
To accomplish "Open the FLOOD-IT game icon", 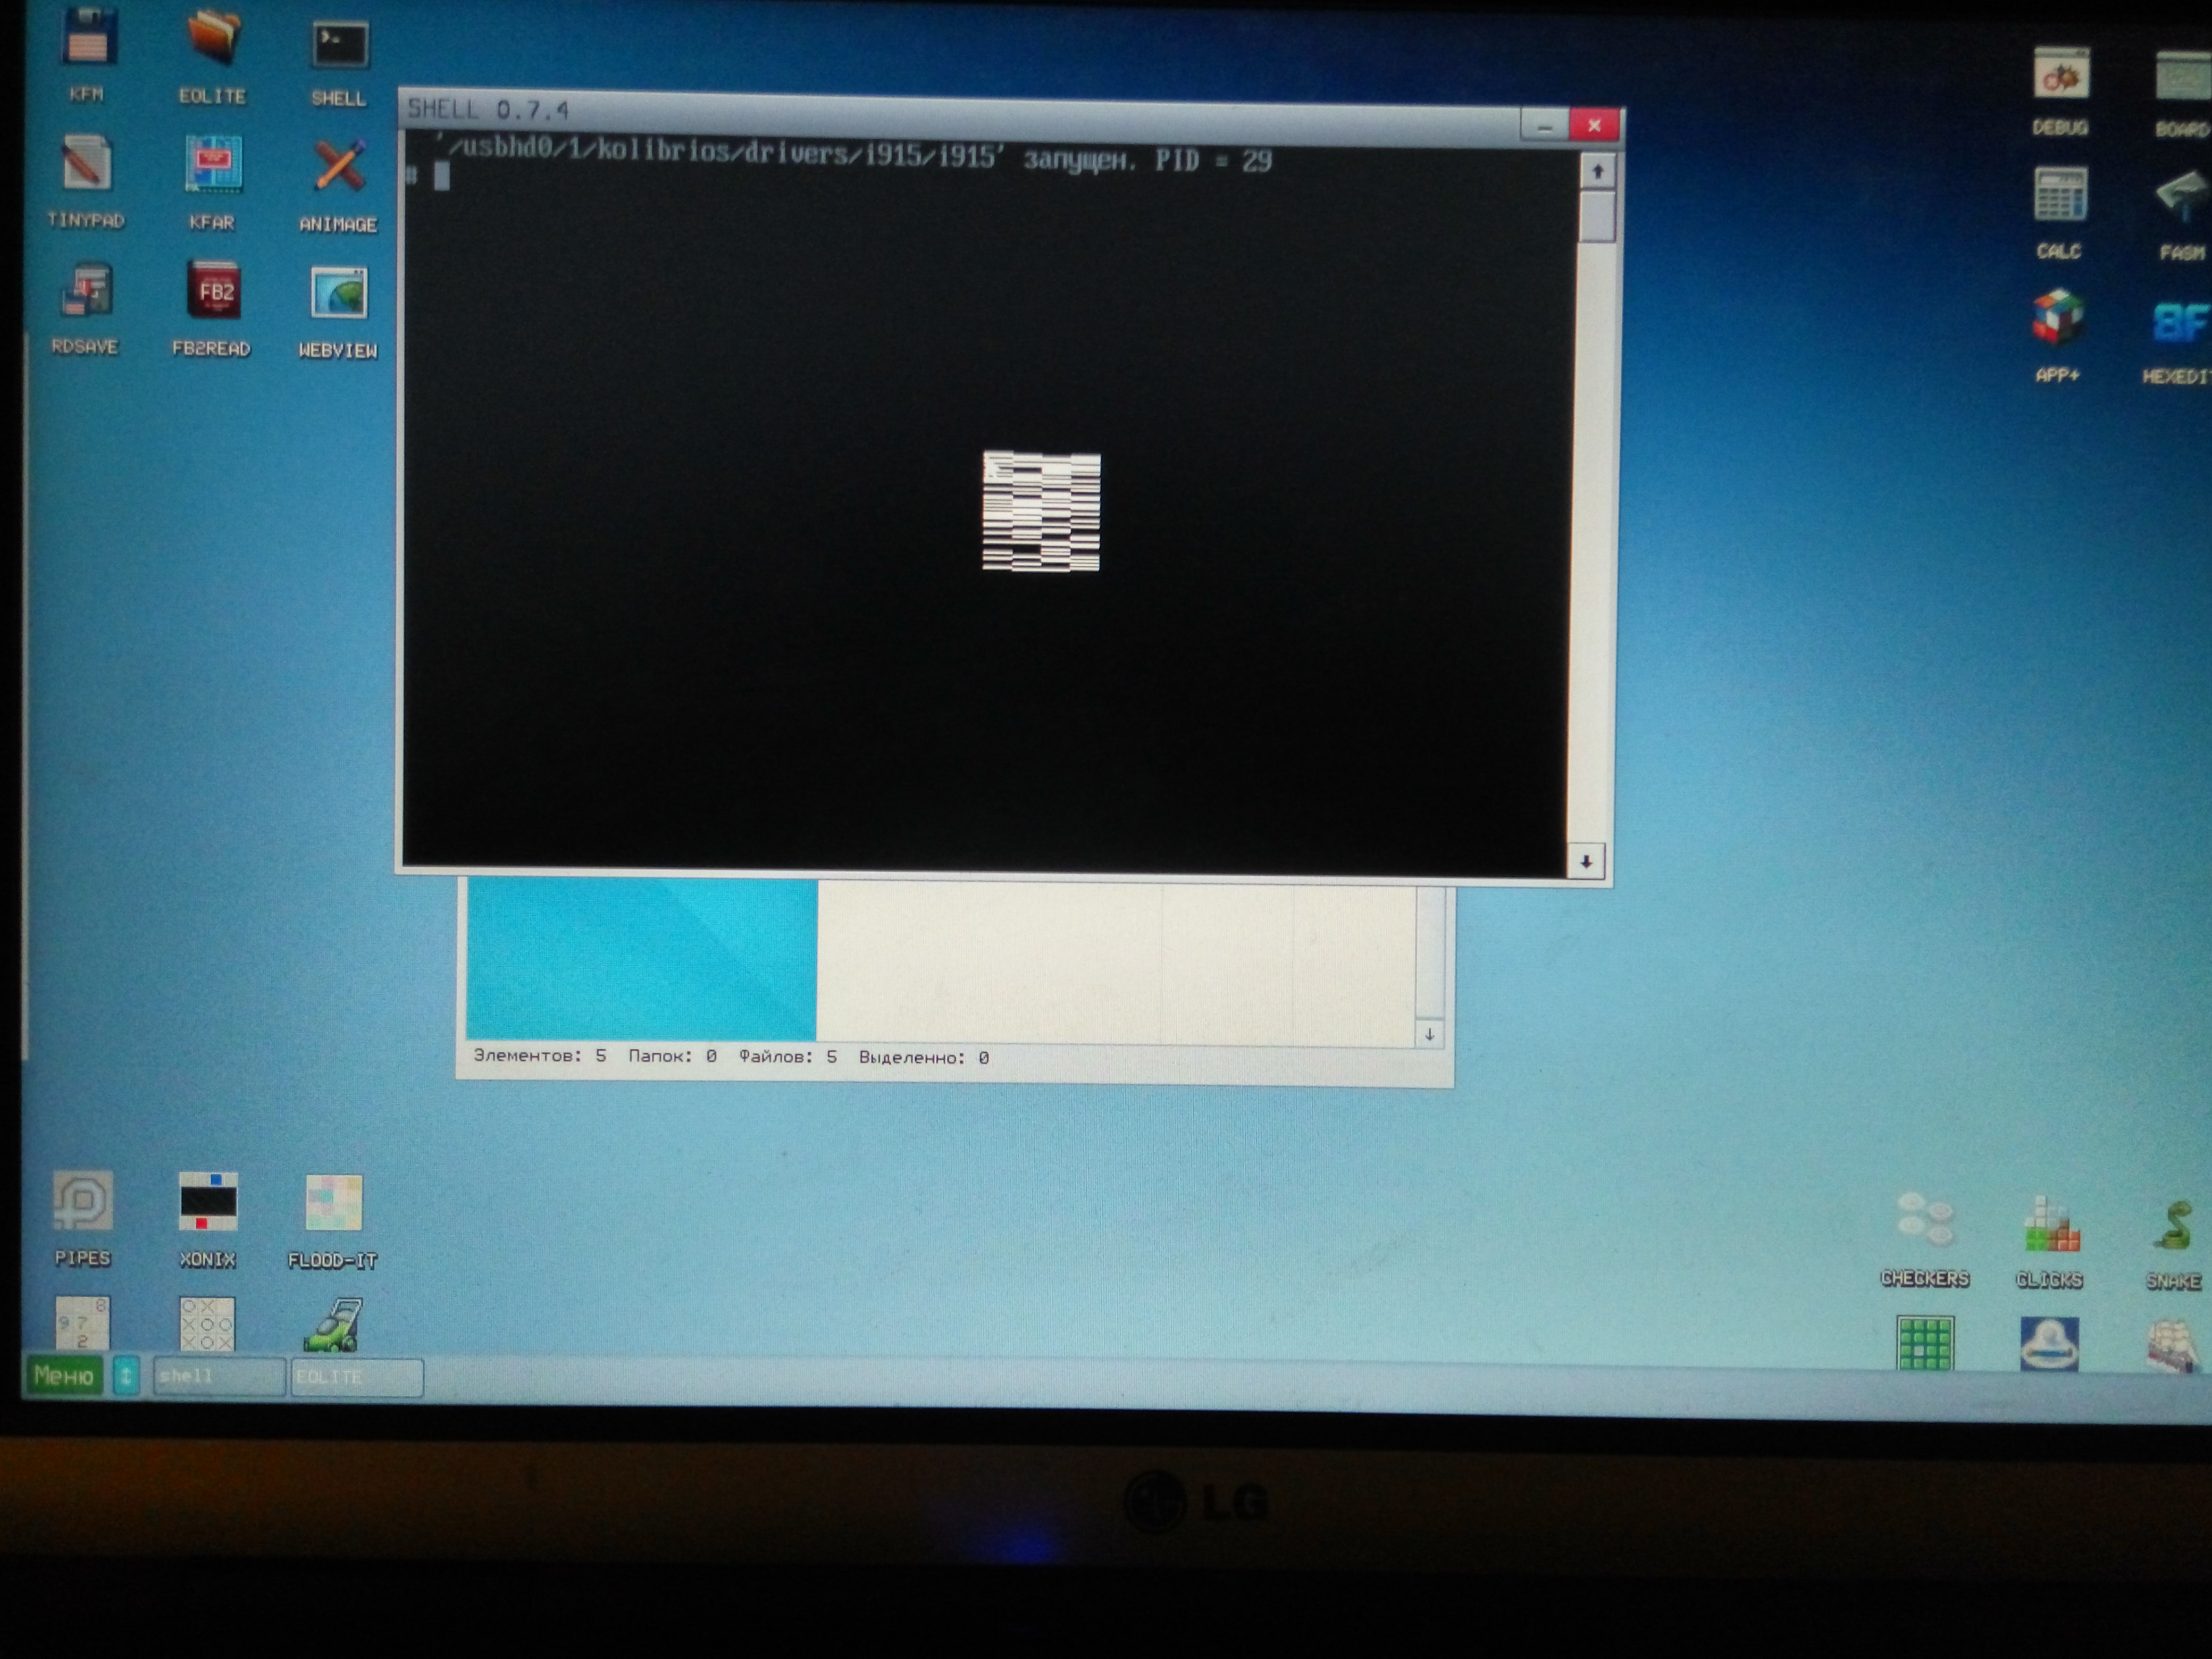I will pyautogui.click(x=333, y=1204).
